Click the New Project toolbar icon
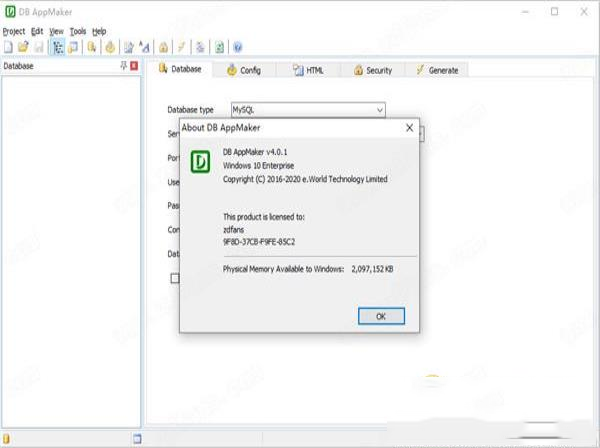This screenshot has height=448, width=600. tap(8, 47)
